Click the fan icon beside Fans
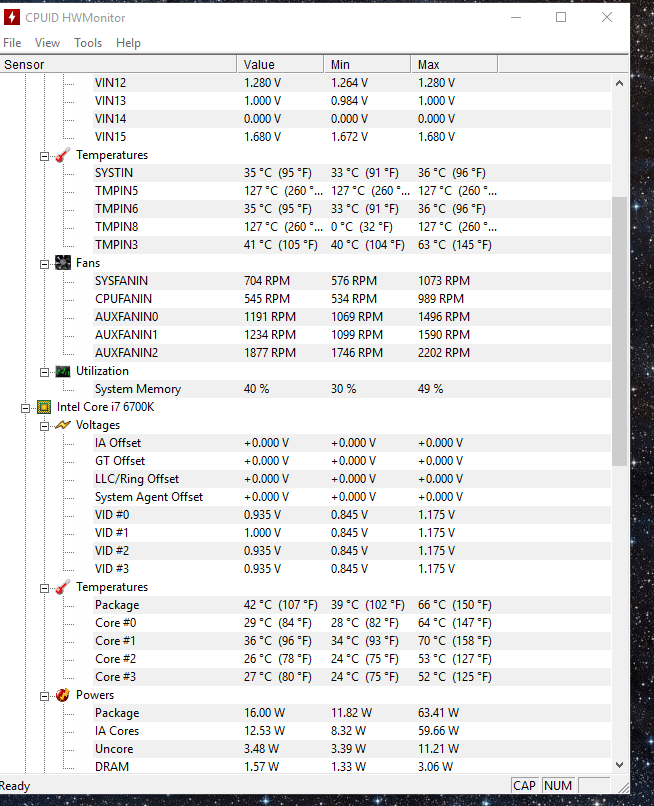Image resolution: width=654 pixels, height=806 pixels. [x=62, y=263]
